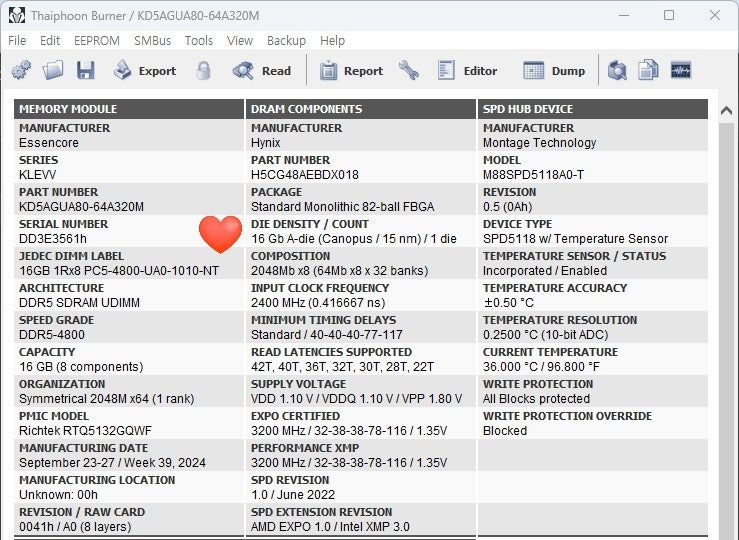Image resolution: width=739 pixels, height=540 pixels.
Task: Open the Editor view
Action: [x=467, y=71]
